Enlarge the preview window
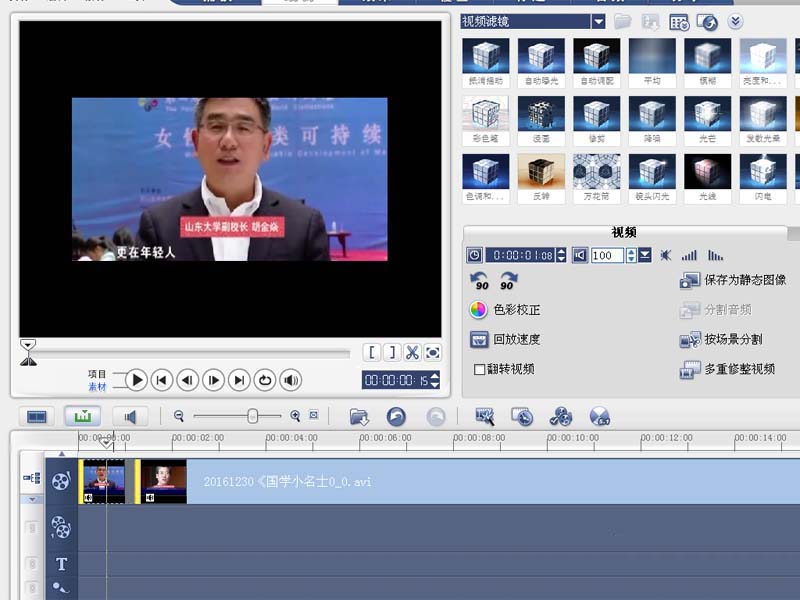800x600 pixels. coord(433,353)
